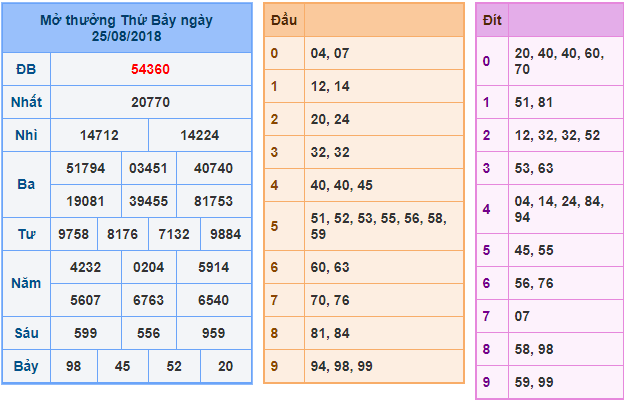Select fourth prize number 9758

point(74,234)
